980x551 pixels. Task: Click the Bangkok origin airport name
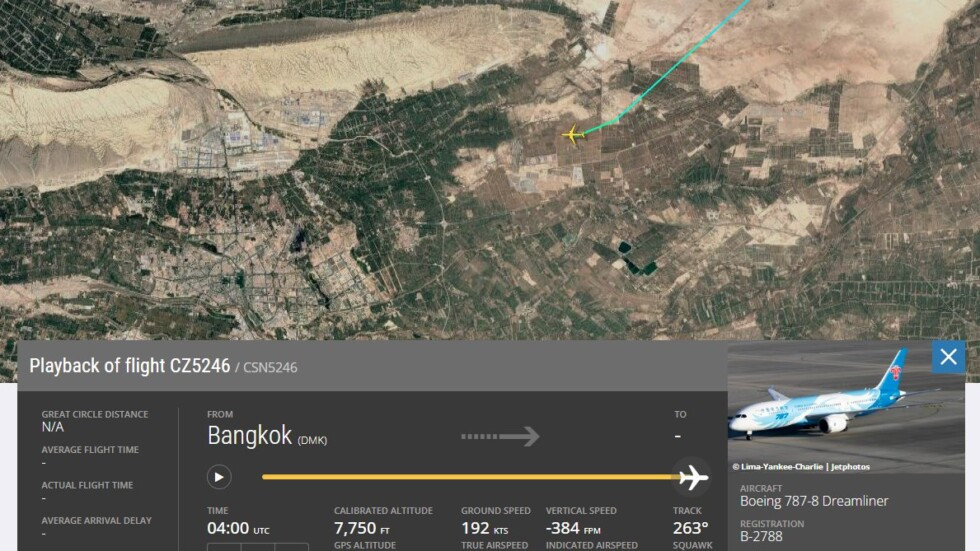point(249,435)
